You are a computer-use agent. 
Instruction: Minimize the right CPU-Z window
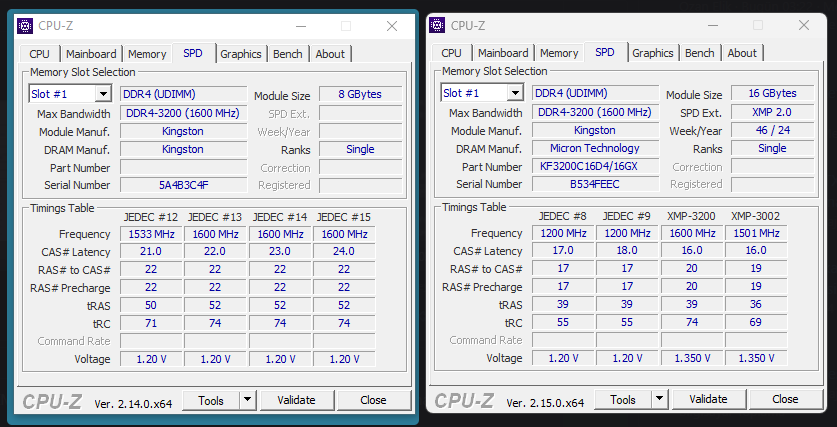tap(713, 25)
